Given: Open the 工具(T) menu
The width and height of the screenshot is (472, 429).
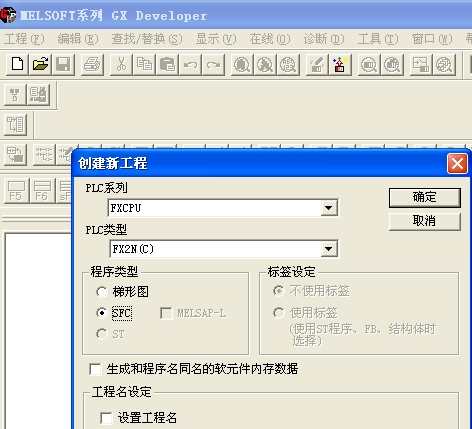Looking at the screenshot, I should coord(378,39).
